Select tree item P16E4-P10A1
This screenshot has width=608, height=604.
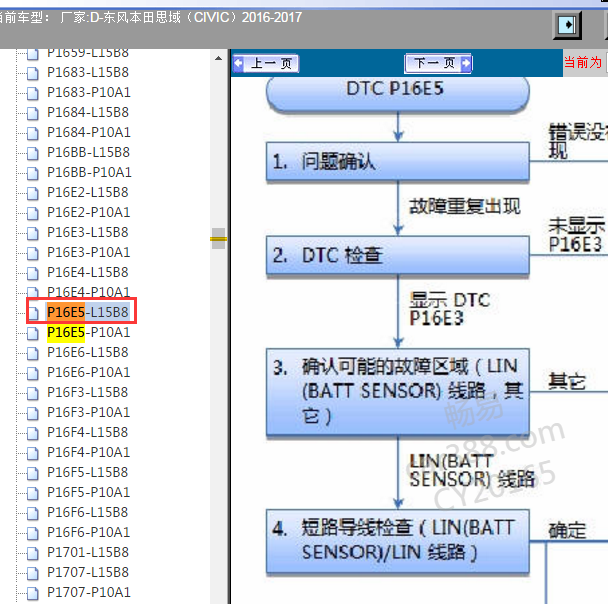pos(89,292)
